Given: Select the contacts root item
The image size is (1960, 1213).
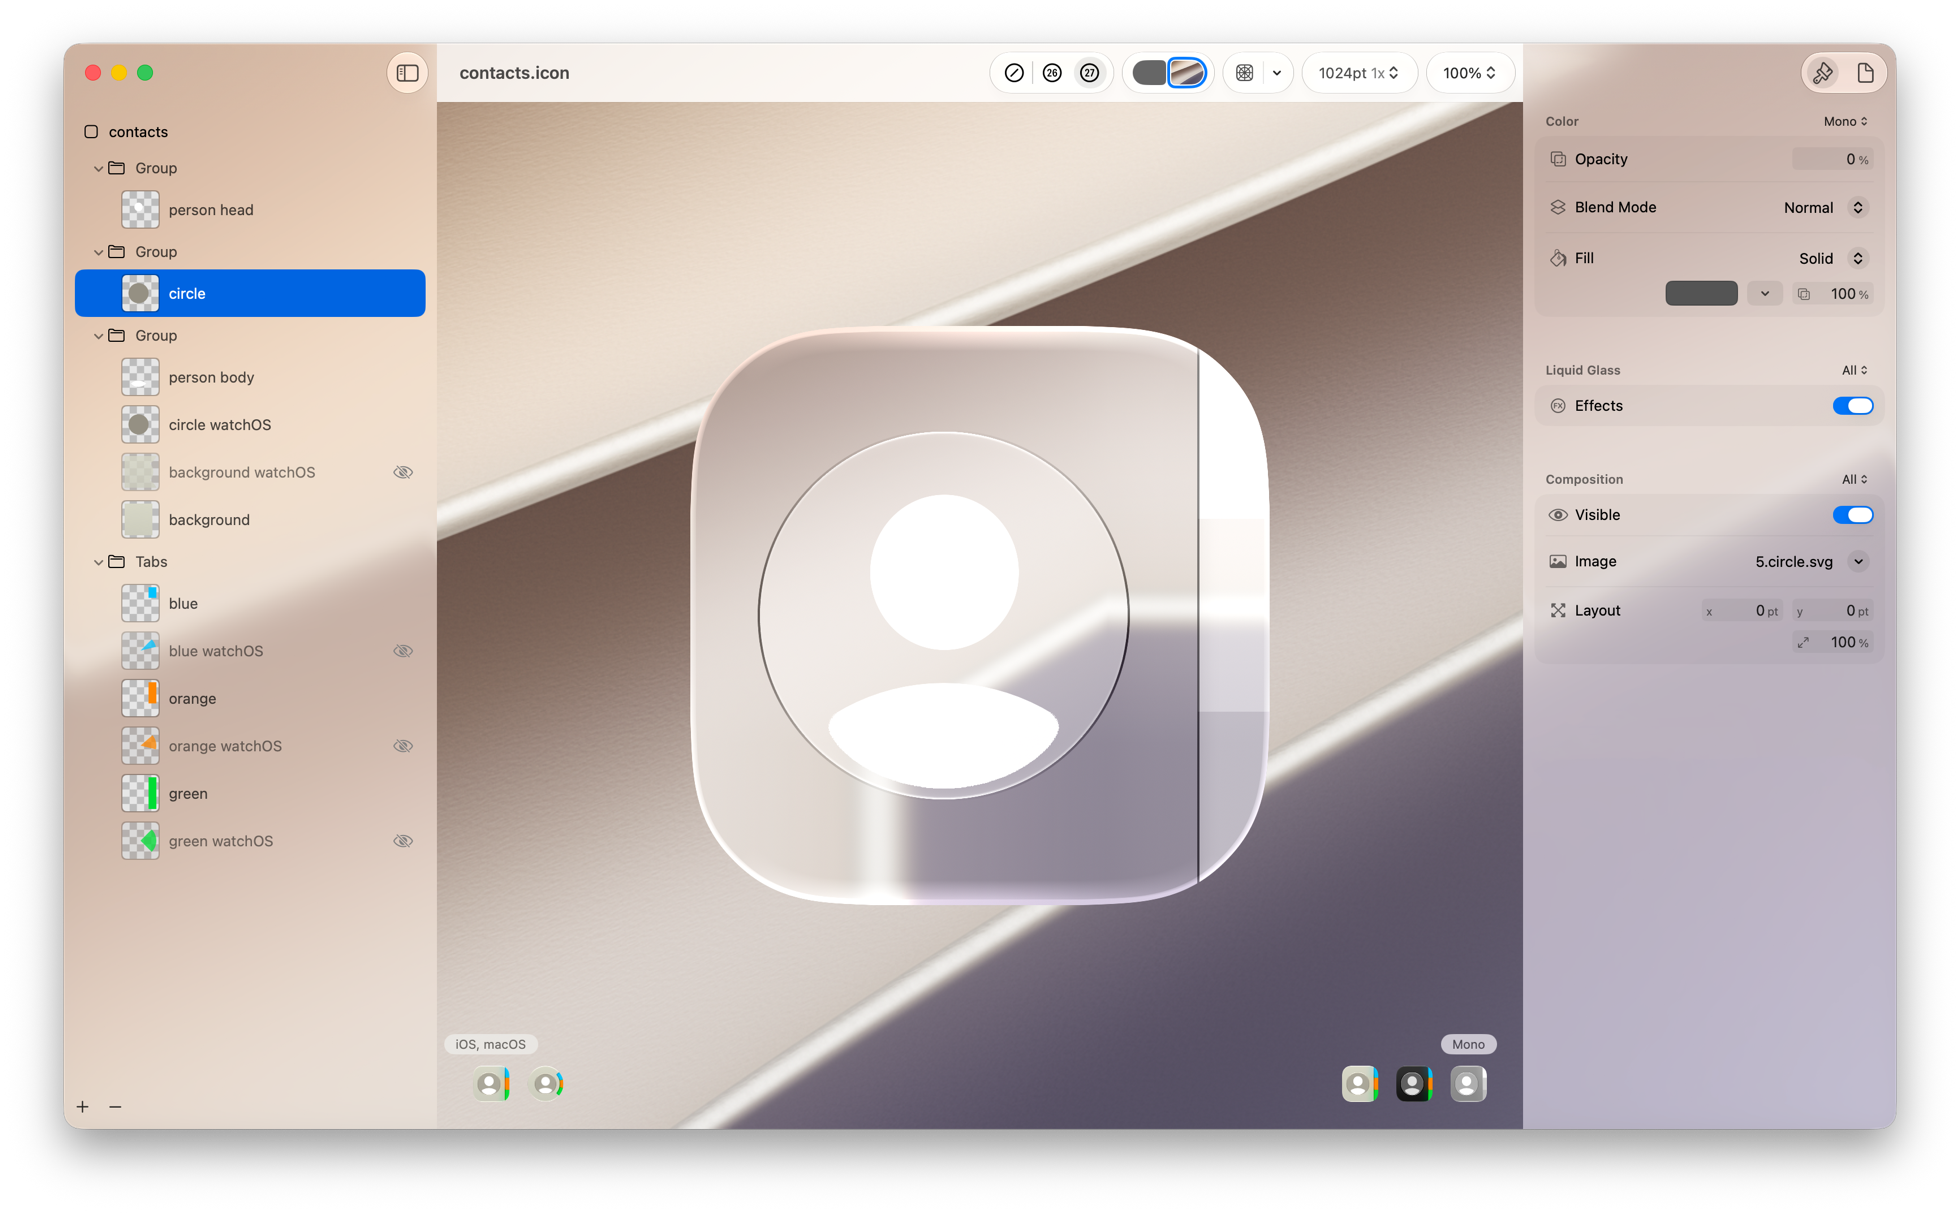Looking at the screenshot, I should (x=138, y=132).
